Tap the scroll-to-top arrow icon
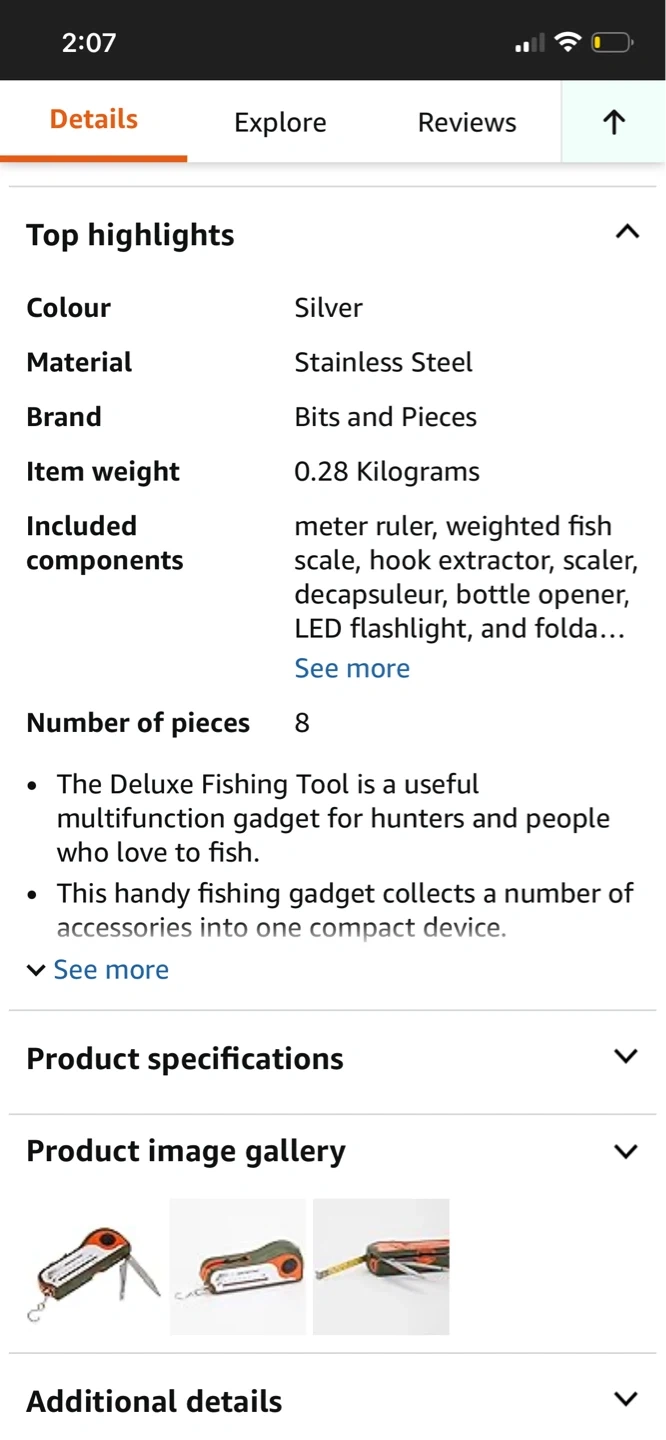Viewport: 666px width, 1440px height. [614, 122]
